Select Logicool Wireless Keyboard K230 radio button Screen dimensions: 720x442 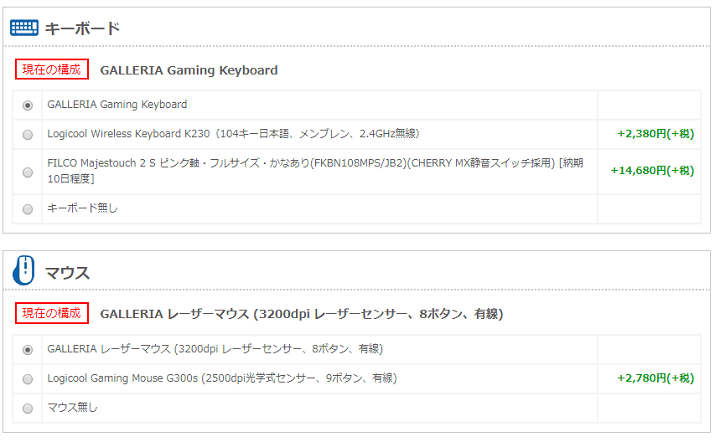(x=28, y=135)
